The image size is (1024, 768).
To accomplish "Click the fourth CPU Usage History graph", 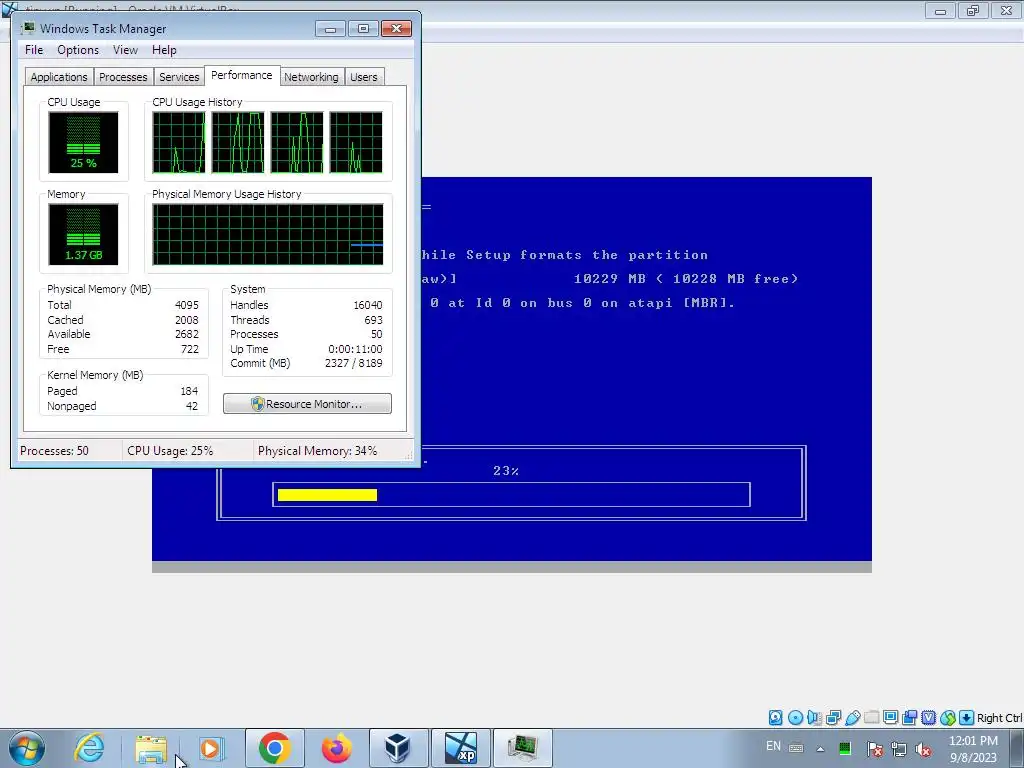I will pos(356,142).
